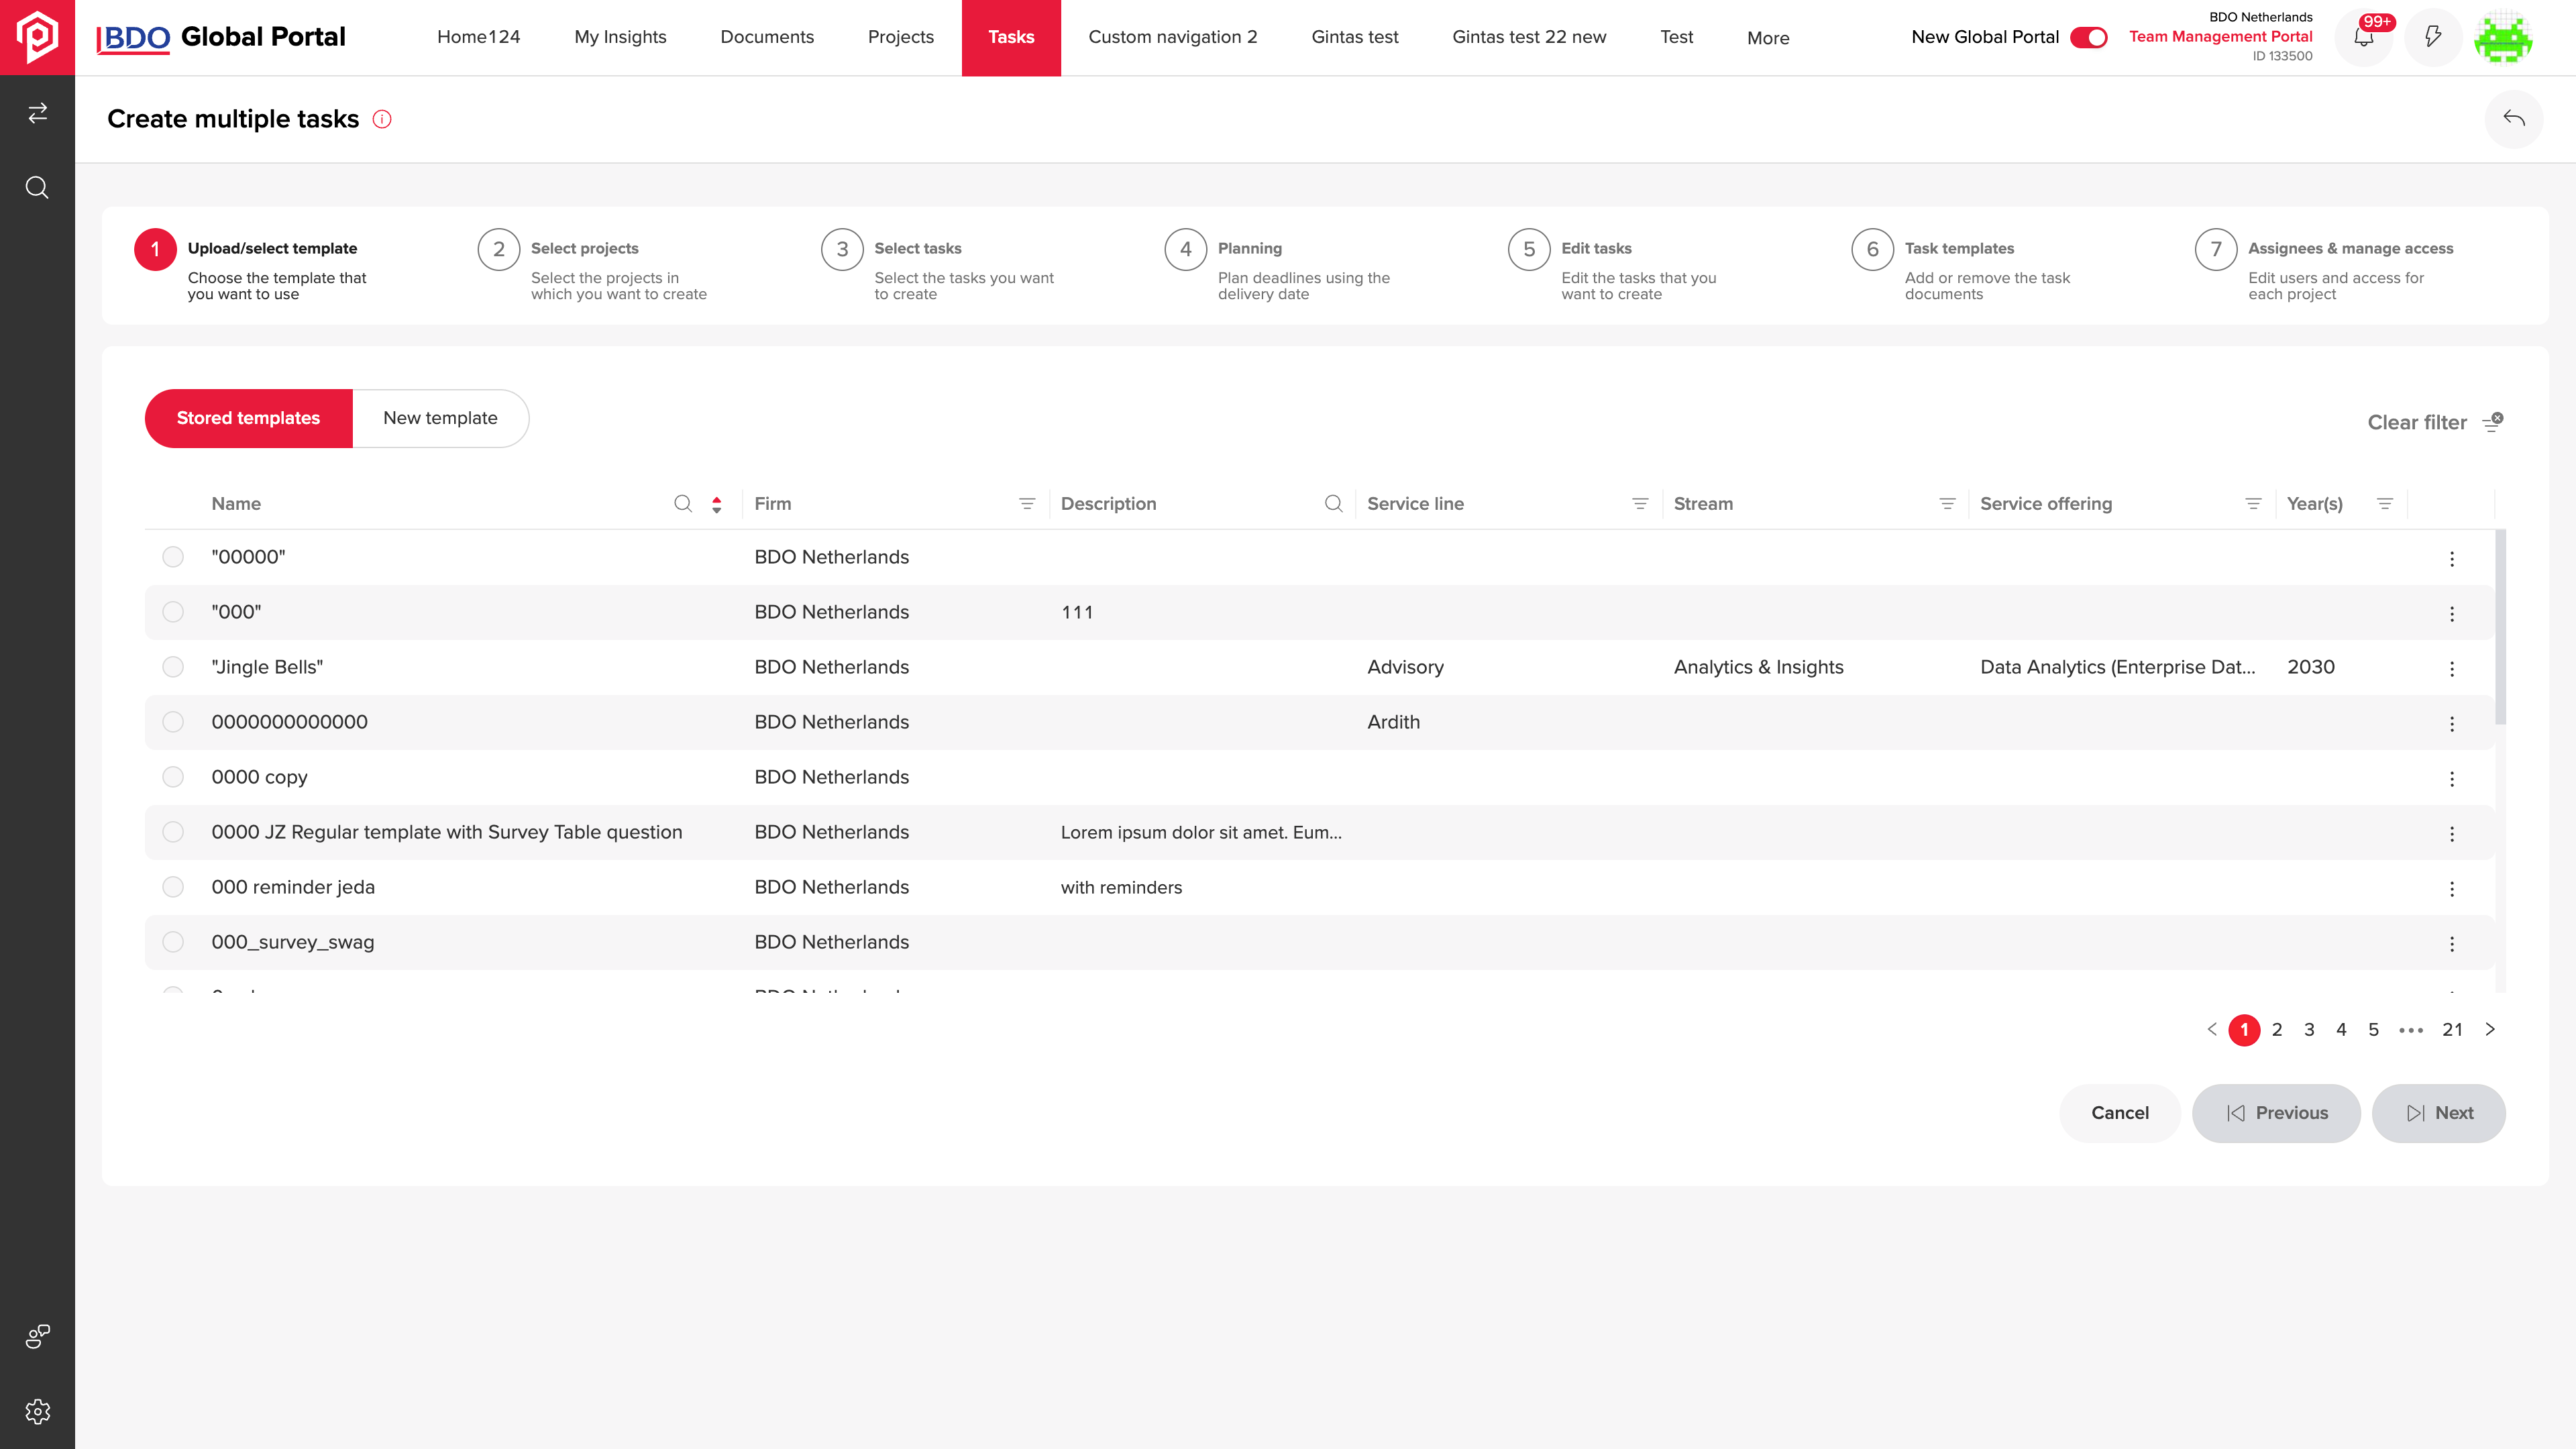Go to My Insights

(620, 37)
